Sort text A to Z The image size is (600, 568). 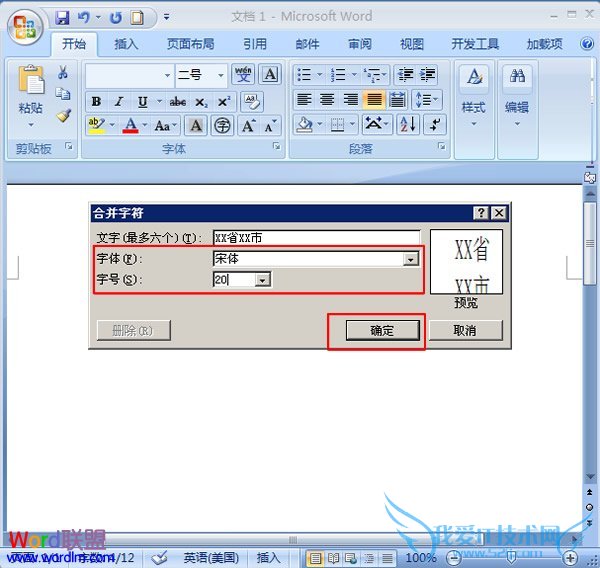click(408, 124)
